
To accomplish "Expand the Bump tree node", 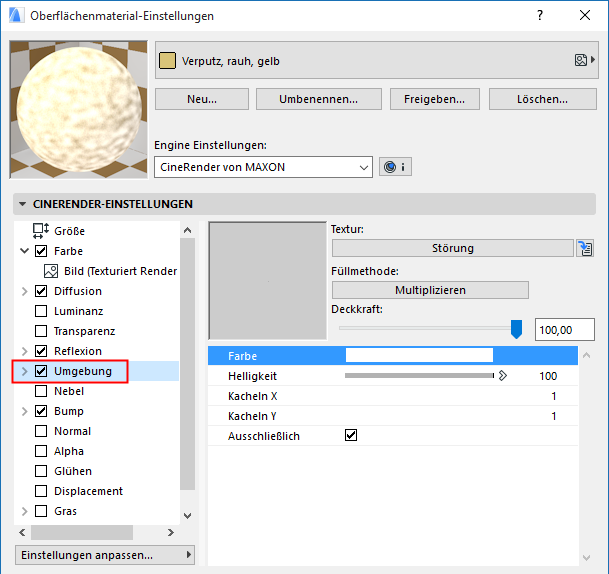I will [x=24, y=411].
